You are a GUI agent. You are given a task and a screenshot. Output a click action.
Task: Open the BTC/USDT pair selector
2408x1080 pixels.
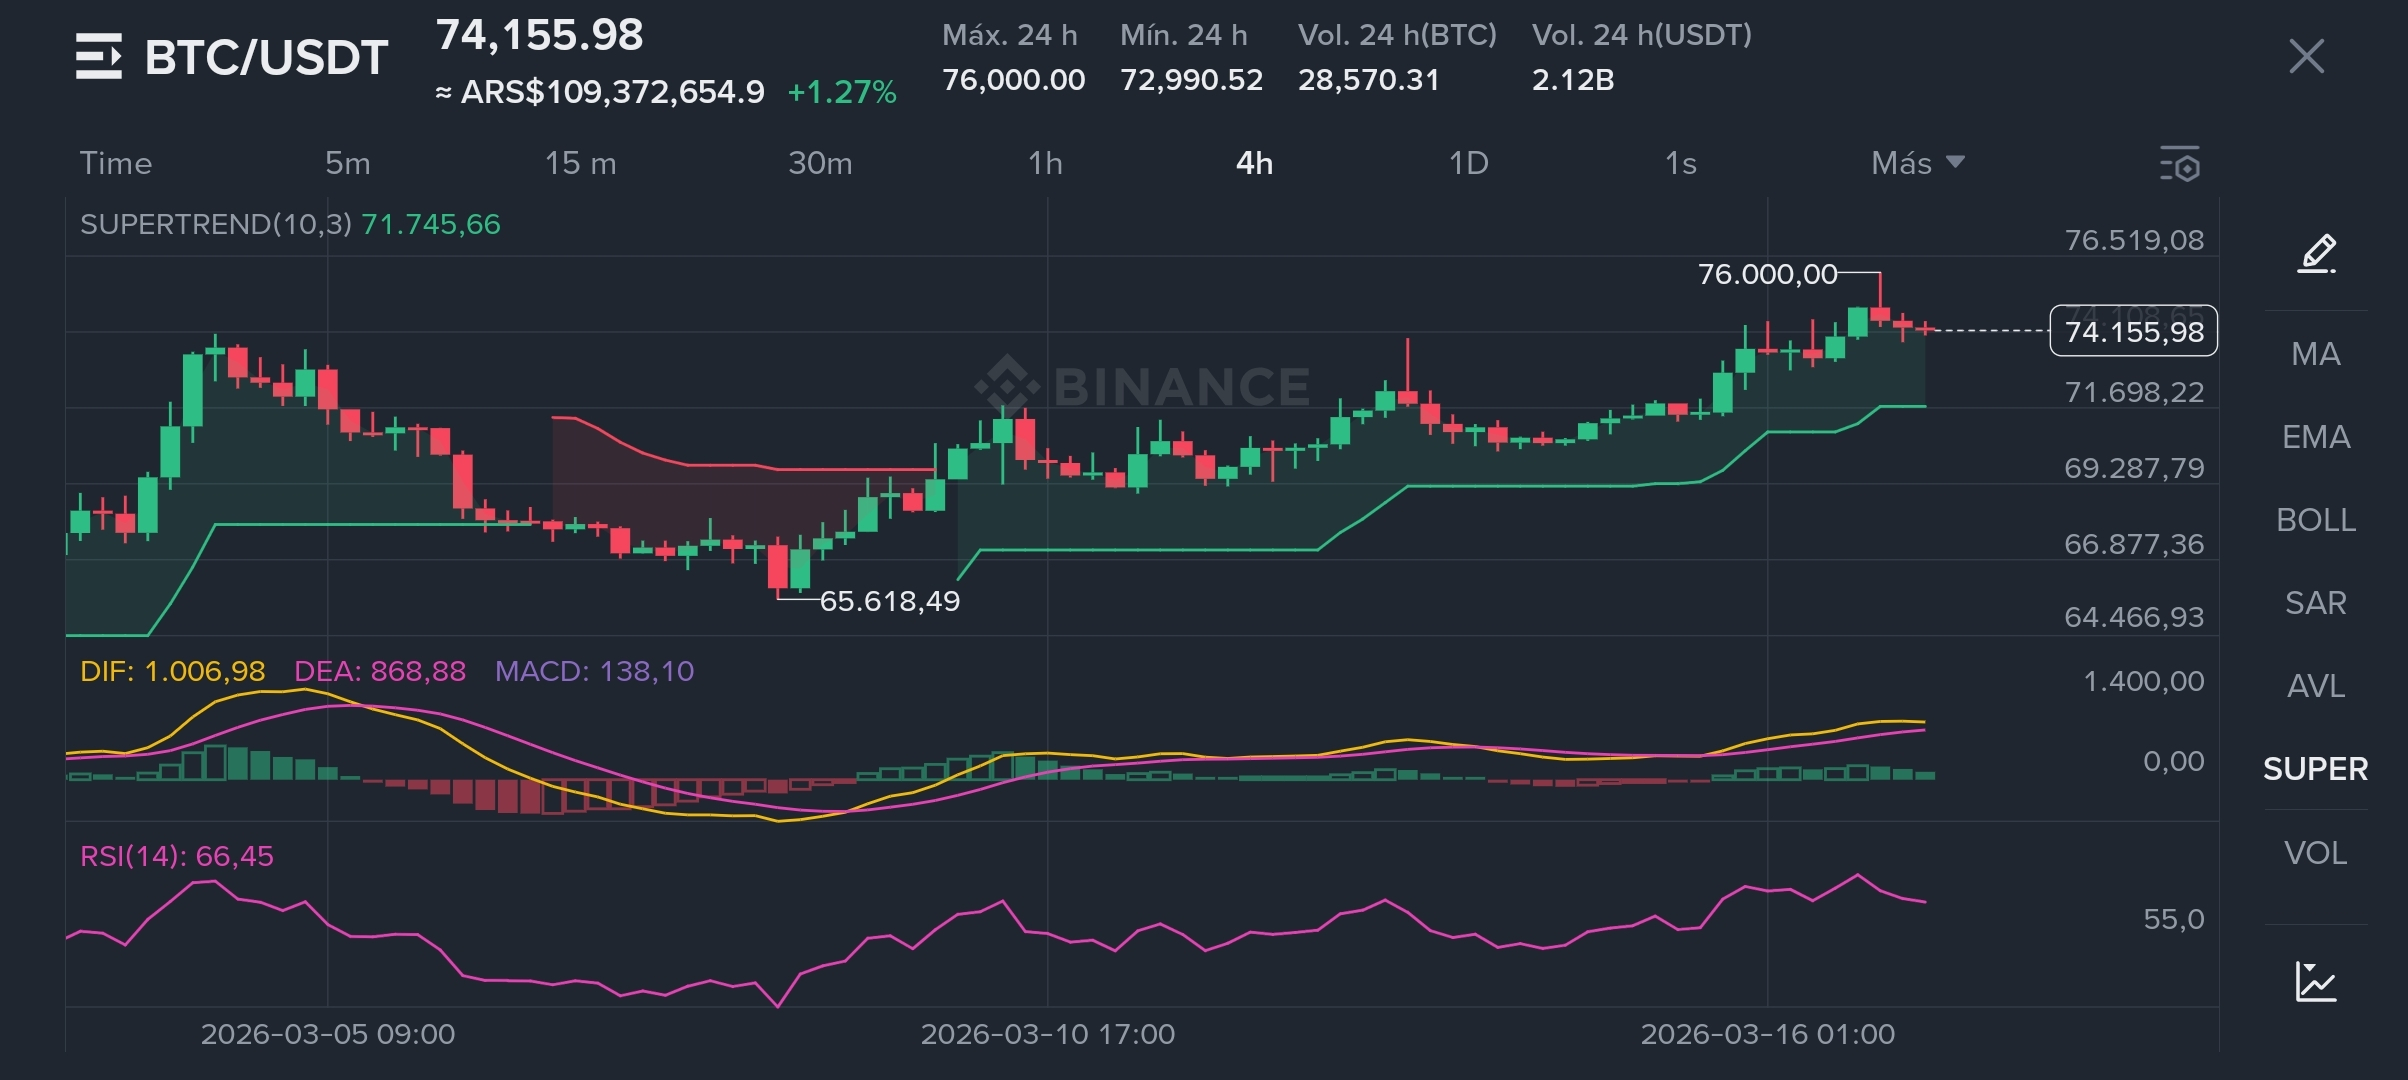point(266,57)
